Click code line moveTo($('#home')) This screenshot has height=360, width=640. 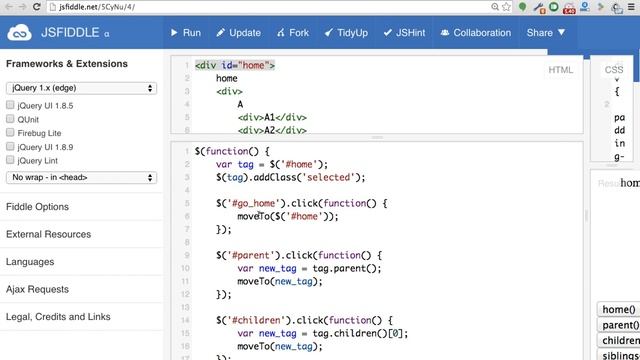[288, 216]
